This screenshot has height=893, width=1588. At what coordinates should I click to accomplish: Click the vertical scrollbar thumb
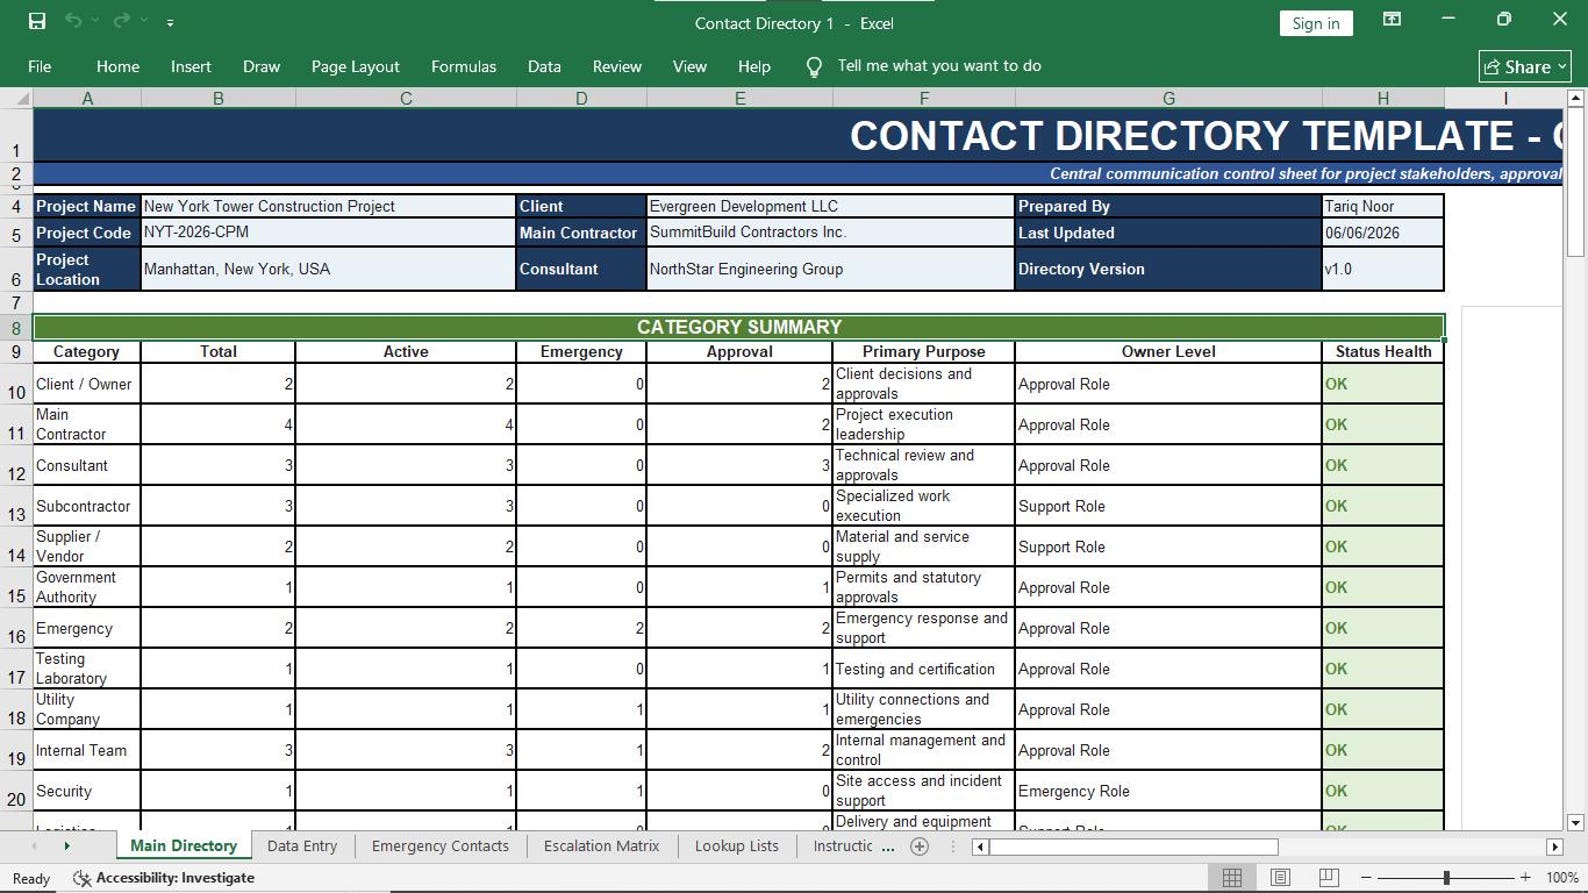click(1575, 182)
